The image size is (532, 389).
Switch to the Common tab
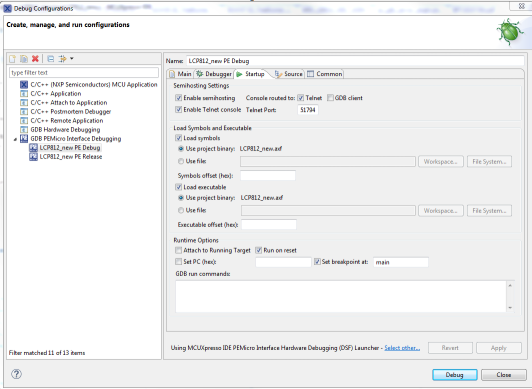pyautogui.click(x=325, y=74)
